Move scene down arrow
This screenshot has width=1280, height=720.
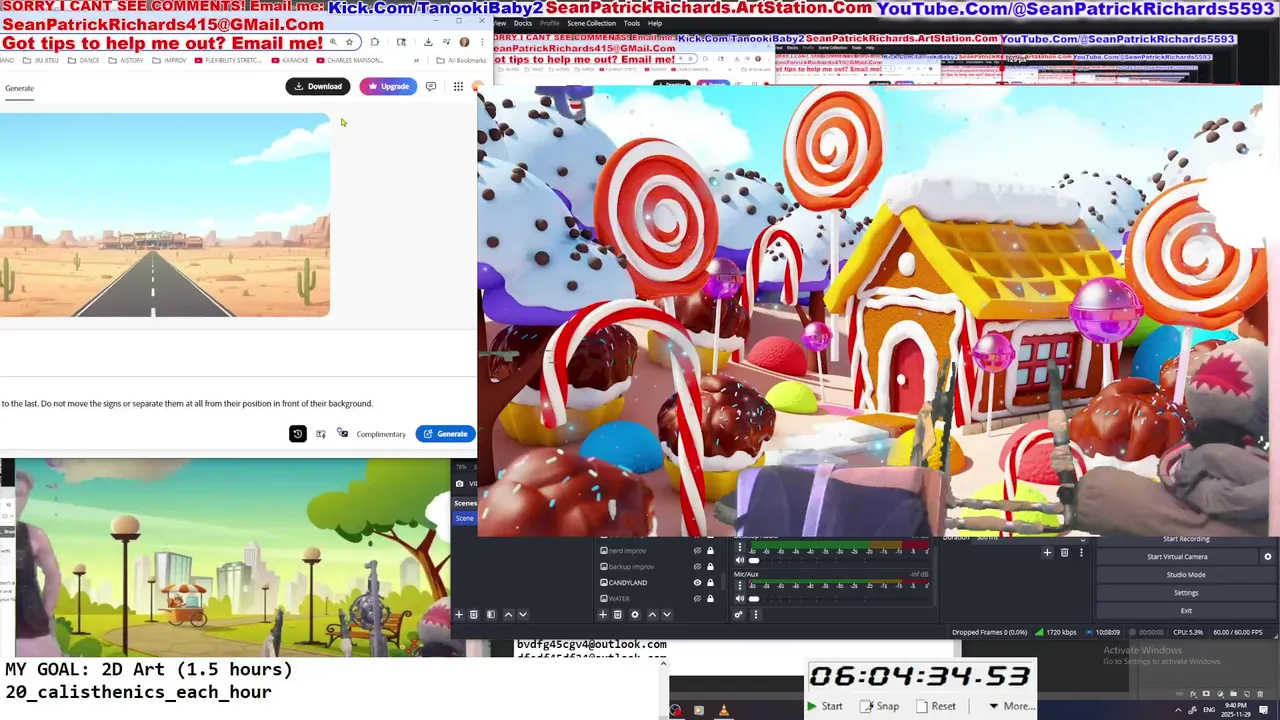click(x=522, y=614)
